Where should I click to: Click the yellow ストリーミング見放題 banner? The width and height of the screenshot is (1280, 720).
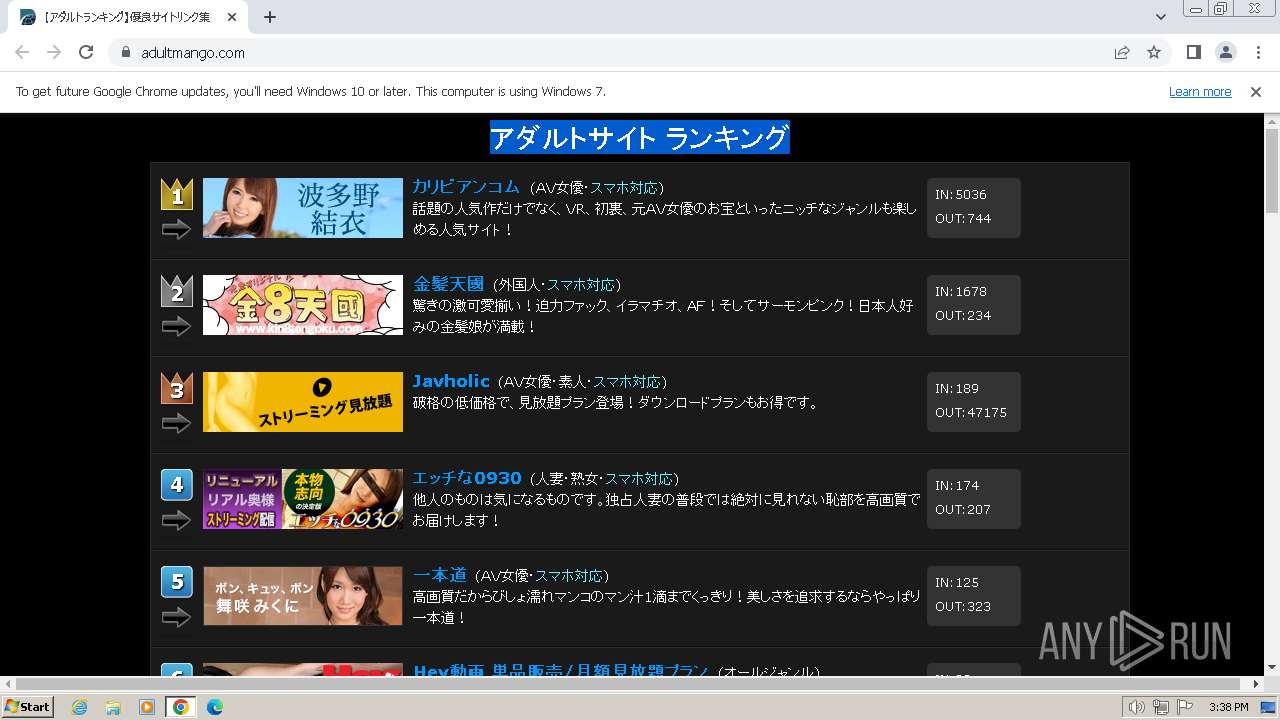[303, 402]
